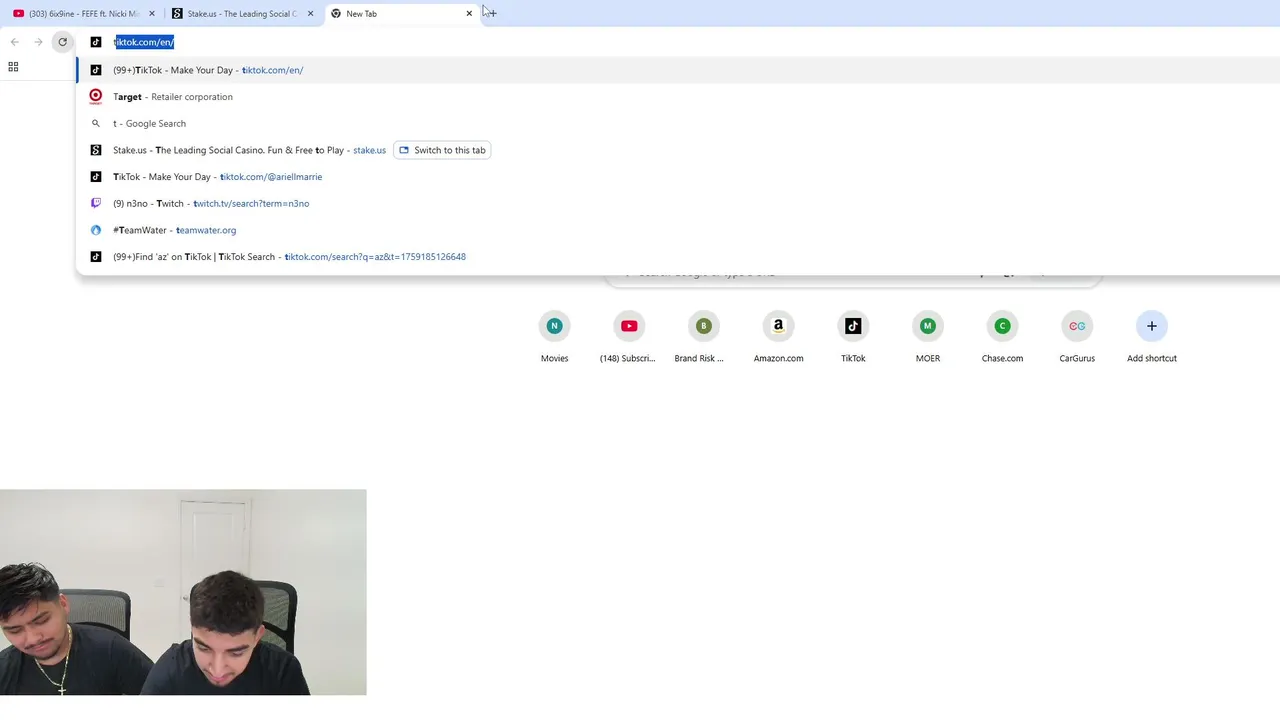
Task: Select the 'TikTok - Make Your Day' tiktok.com/en/ suggestion
Action: pyautogui.click(x=678, y=70)
